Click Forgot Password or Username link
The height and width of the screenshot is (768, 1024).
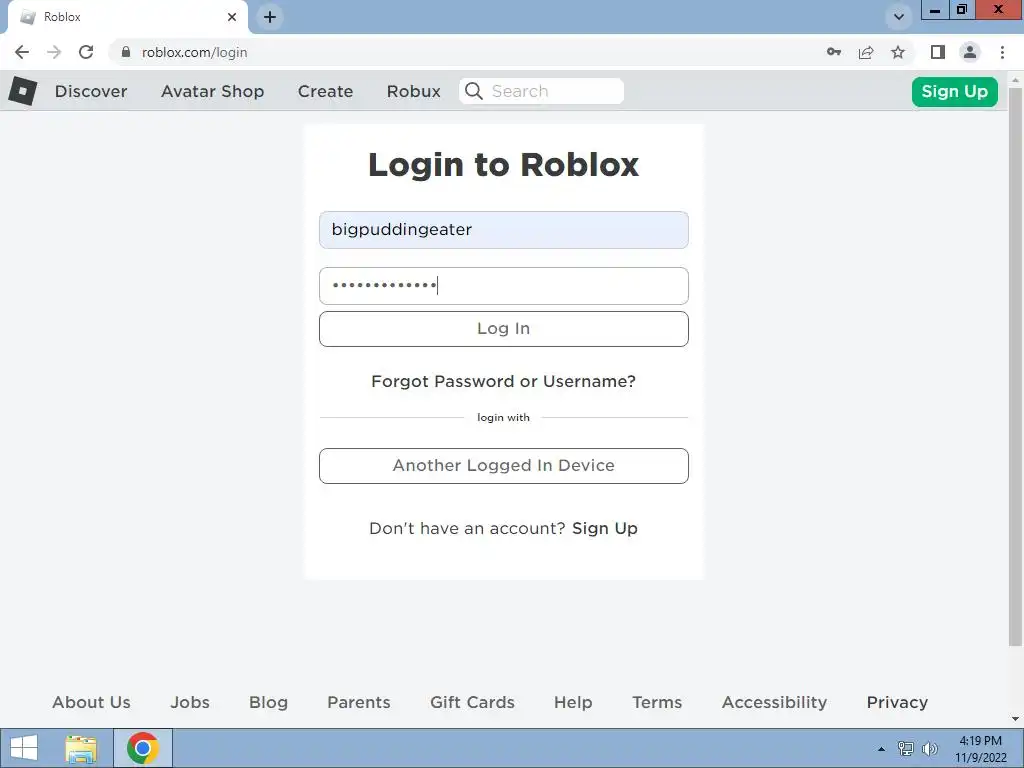503,381
